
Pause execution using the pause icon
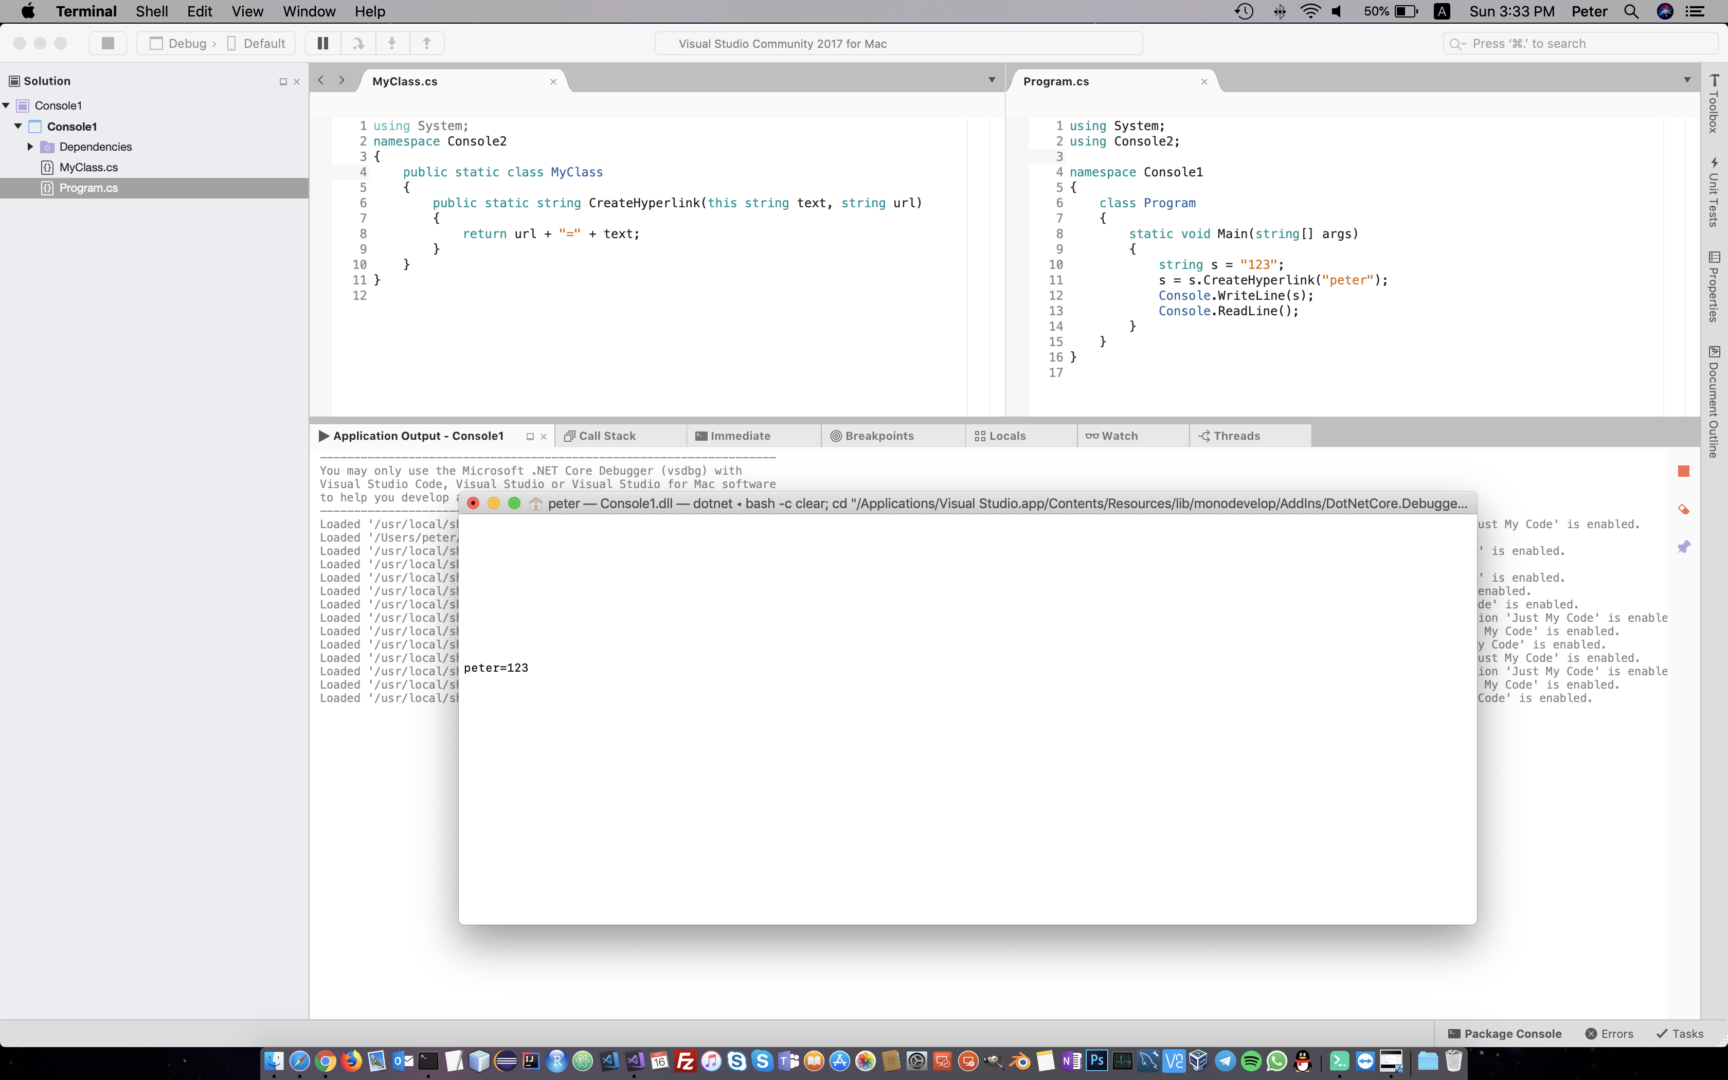(x=323, y=43)
